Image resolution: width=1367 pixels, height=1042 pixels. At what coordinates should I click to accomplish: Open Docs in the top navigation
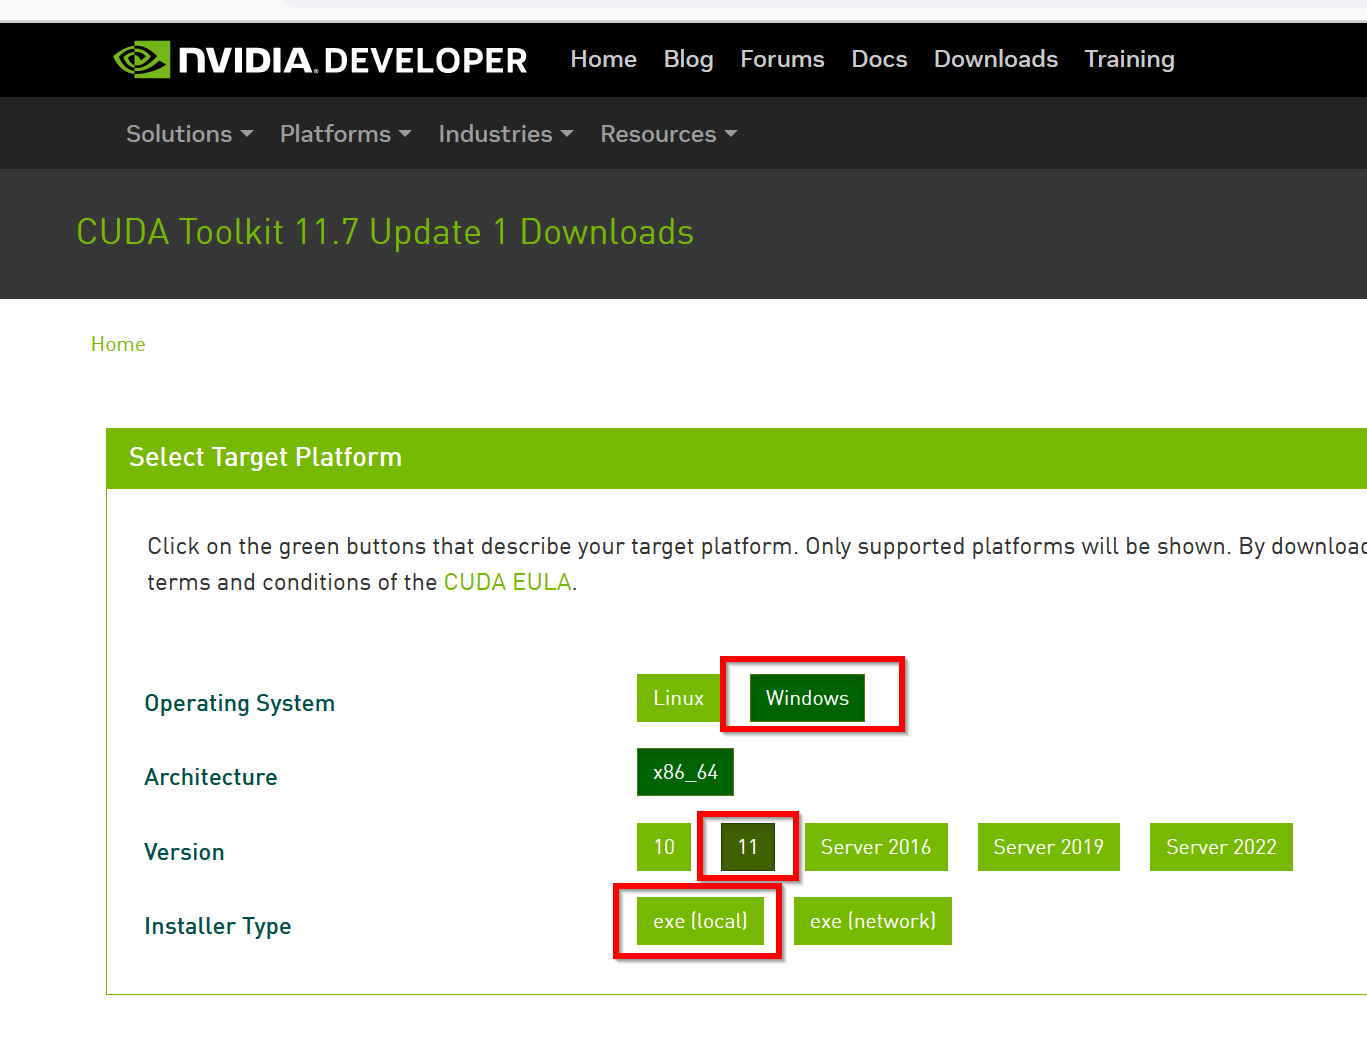pos(879,59)
